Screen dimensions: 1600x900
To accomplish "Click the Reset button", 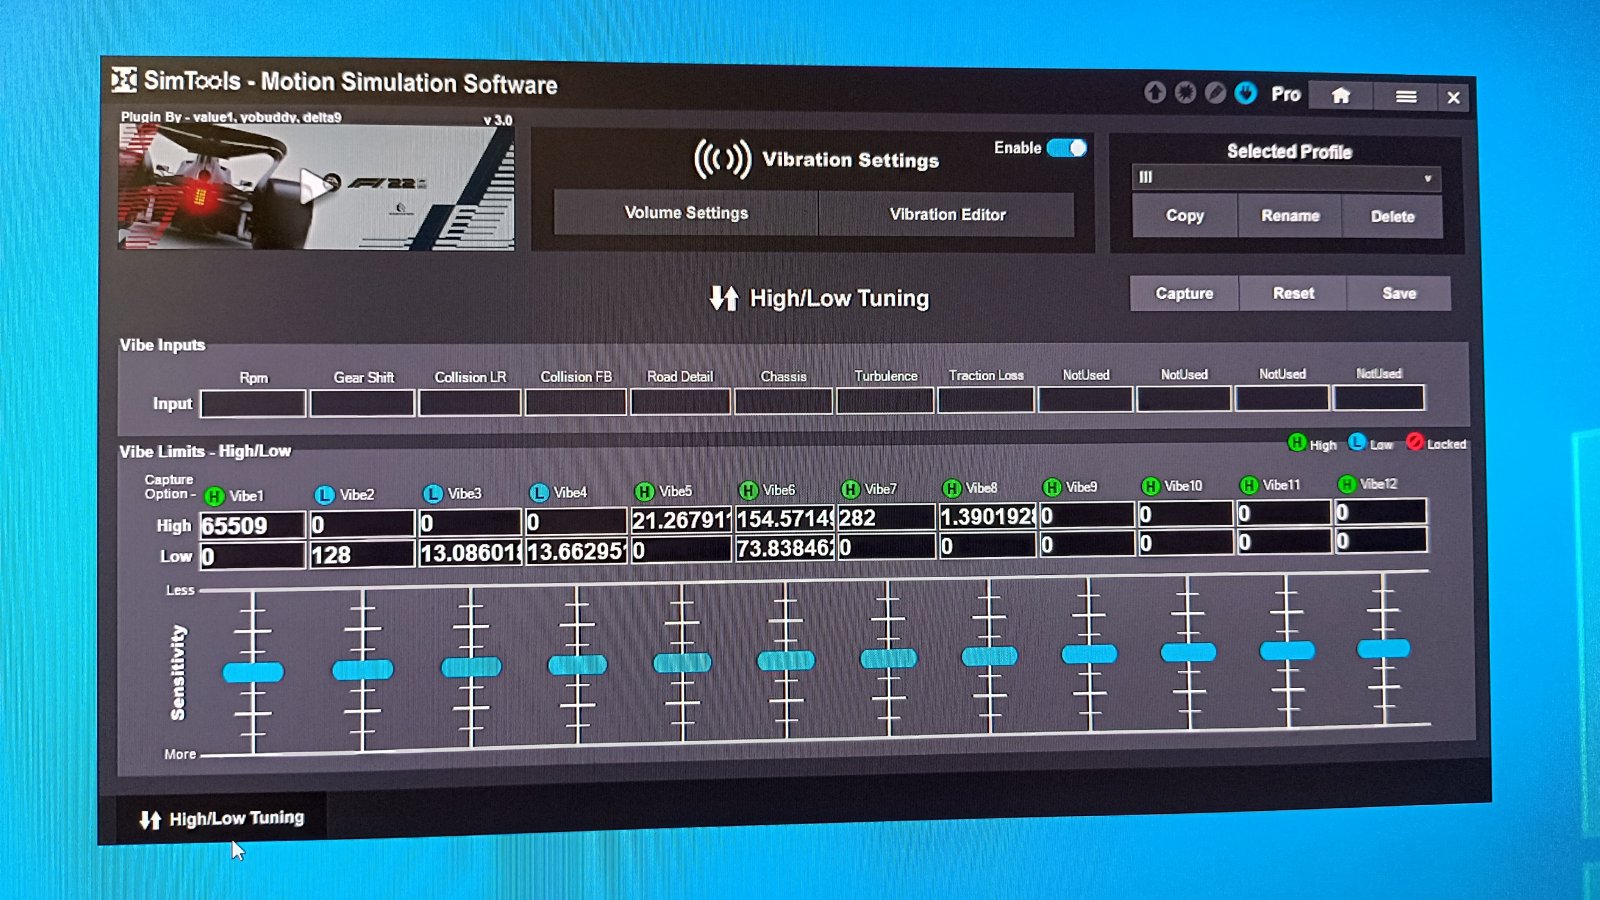I will (1293, 294).
